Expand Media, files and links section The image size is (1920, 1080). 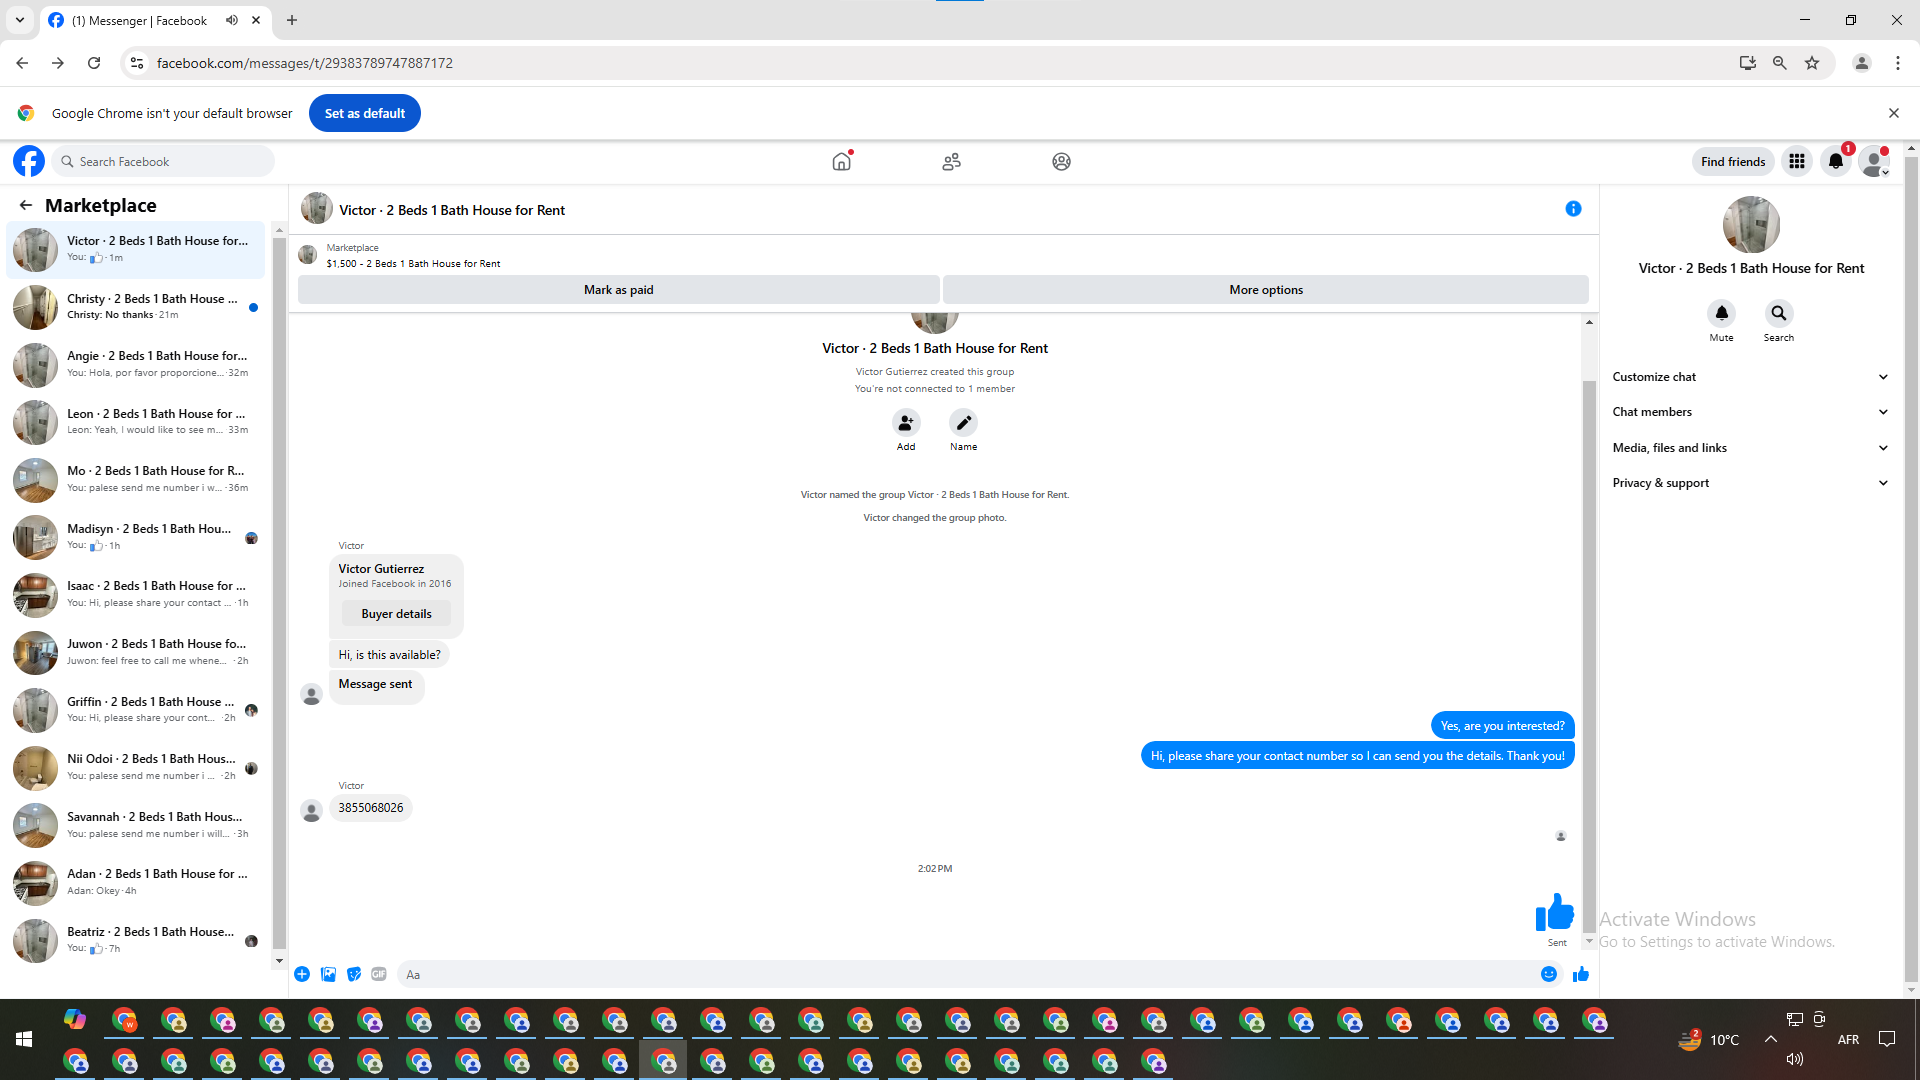coord(1751,448)
